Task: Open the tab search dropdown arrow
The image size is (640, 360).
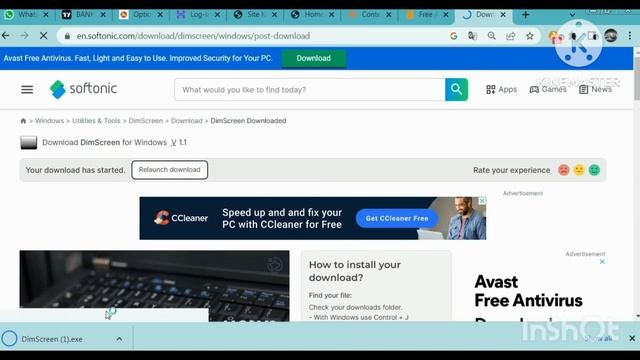Action: (x=572, y=15)
